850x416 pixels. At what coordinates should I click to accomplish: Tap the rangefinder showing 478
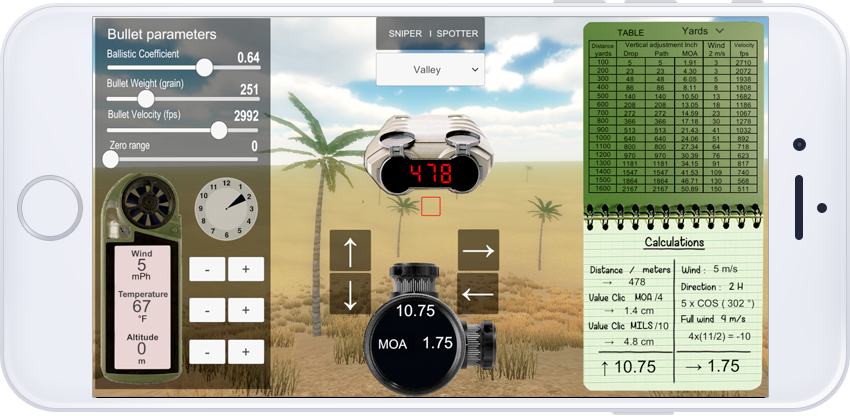click(430, 173)
